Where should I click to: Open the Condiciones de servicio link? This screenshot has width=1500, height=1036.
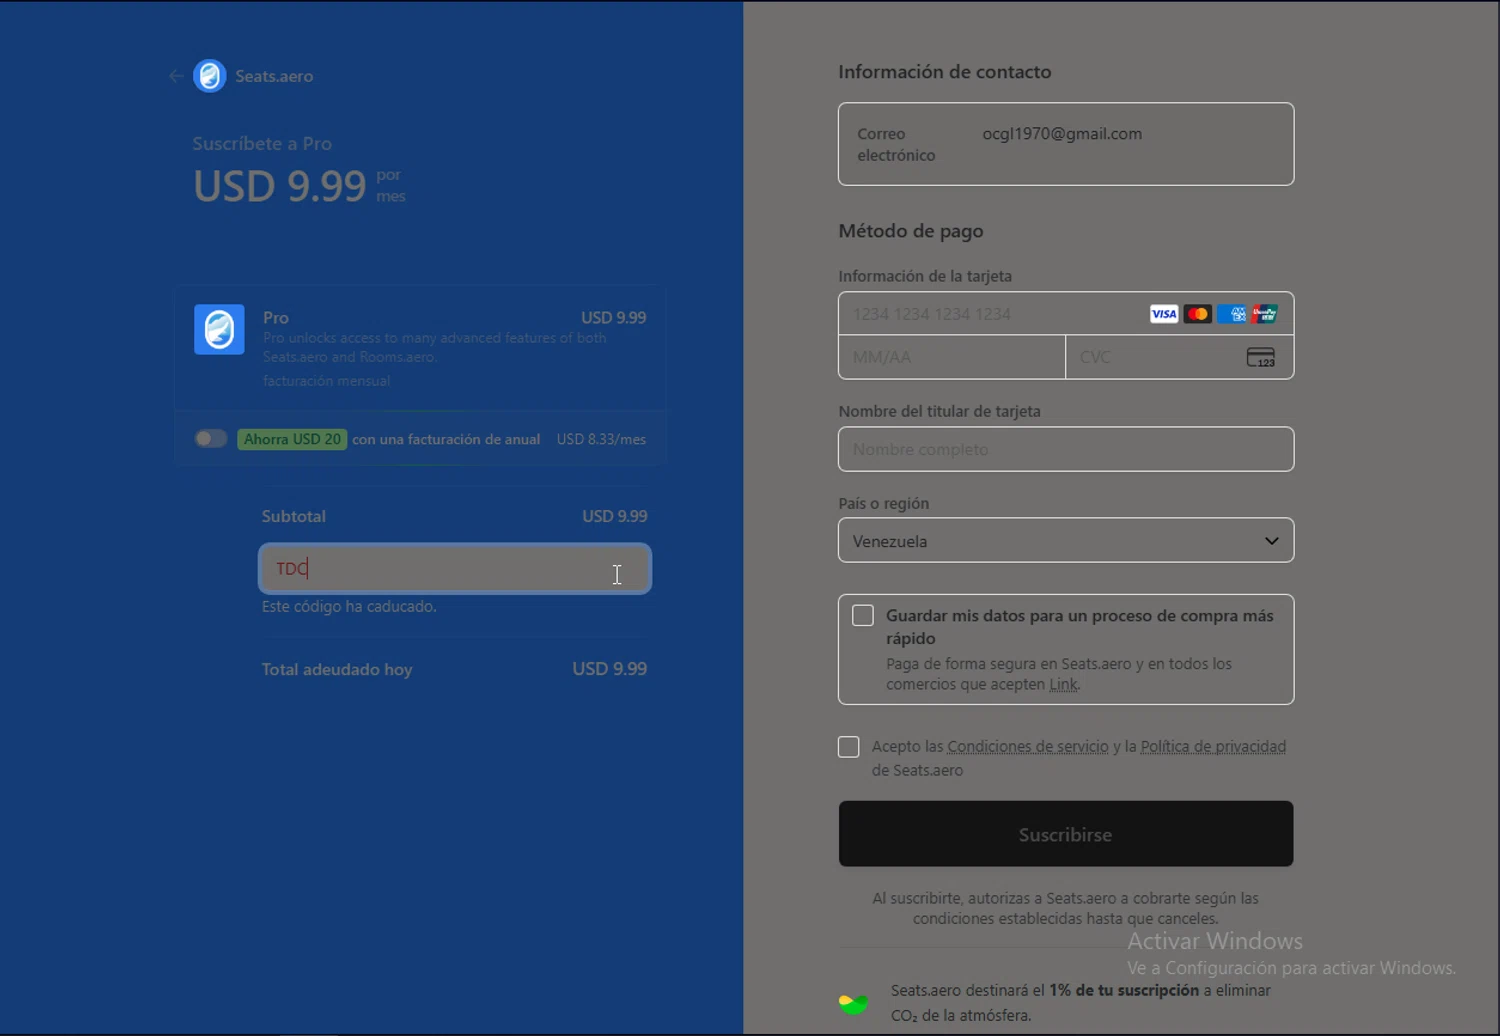(1028, 746)
